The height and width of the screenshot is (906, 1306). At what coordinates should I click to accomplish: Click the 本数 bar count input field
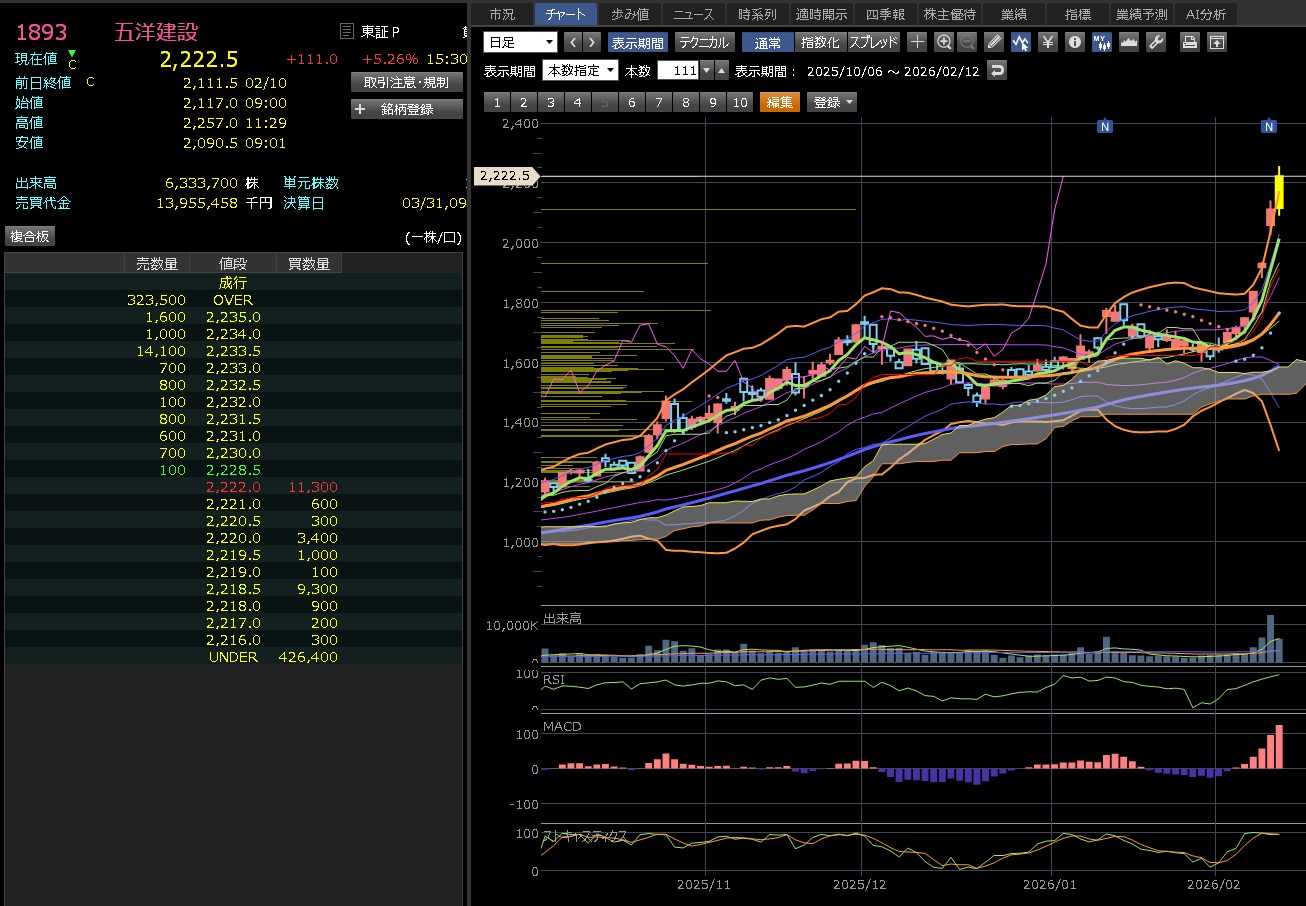677,71
